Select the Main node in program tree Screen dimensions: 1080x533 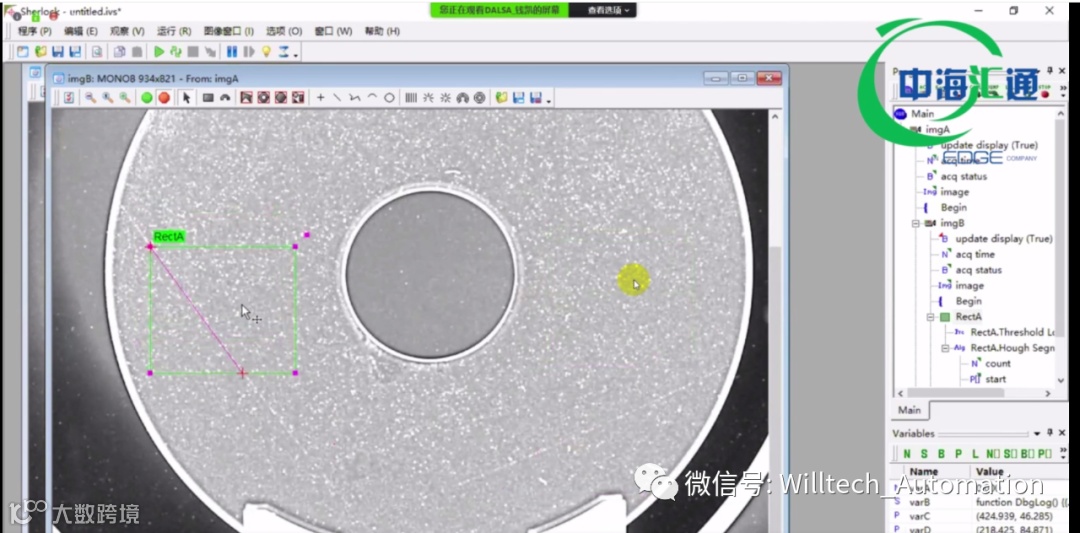(x=922, y=114)
